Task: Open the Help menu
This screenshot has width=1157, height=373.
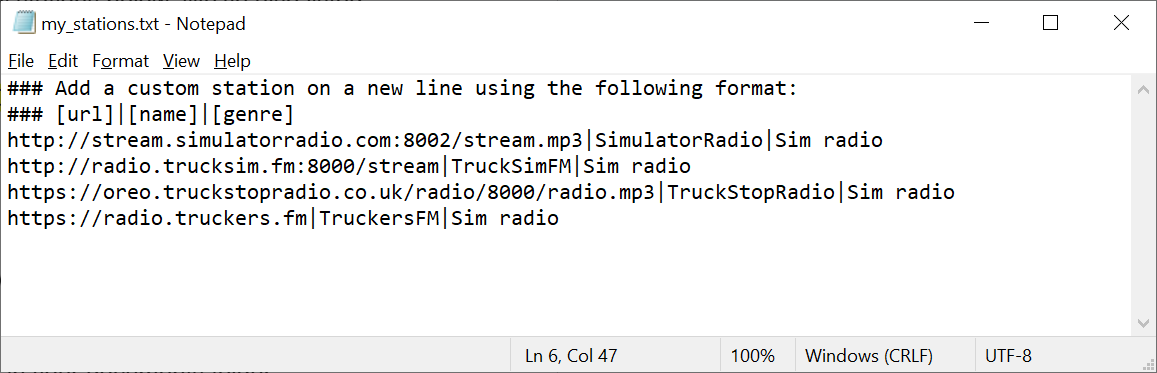Action: (x=232, y=60)
